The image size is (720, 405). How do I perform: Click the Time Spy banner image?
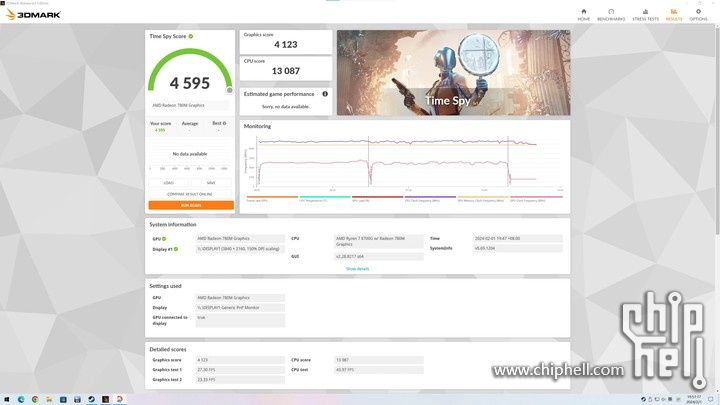(x=454, y=73)
